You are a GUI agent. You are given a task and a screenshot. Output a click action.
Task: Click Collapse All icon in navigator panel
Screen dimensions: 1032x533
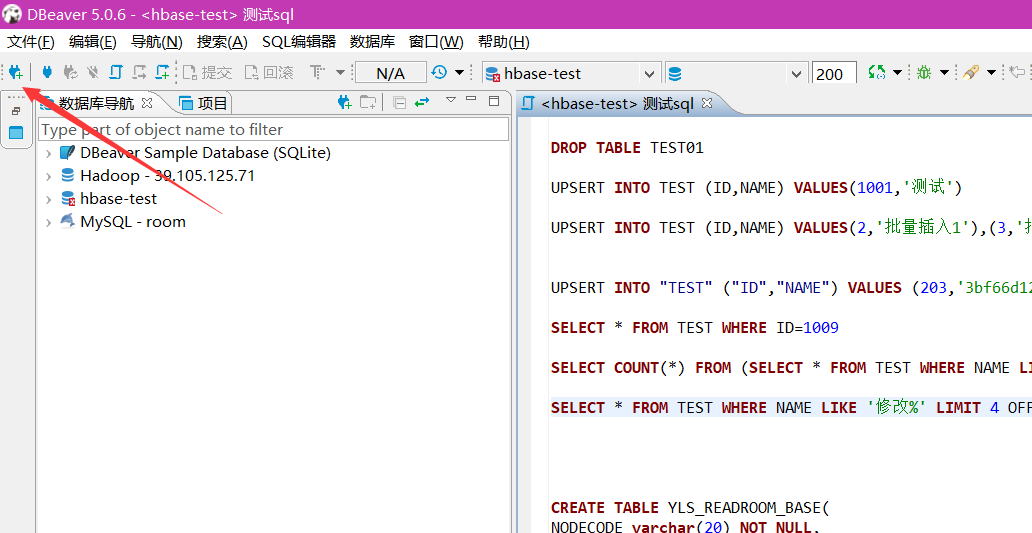tap(399, 102)
